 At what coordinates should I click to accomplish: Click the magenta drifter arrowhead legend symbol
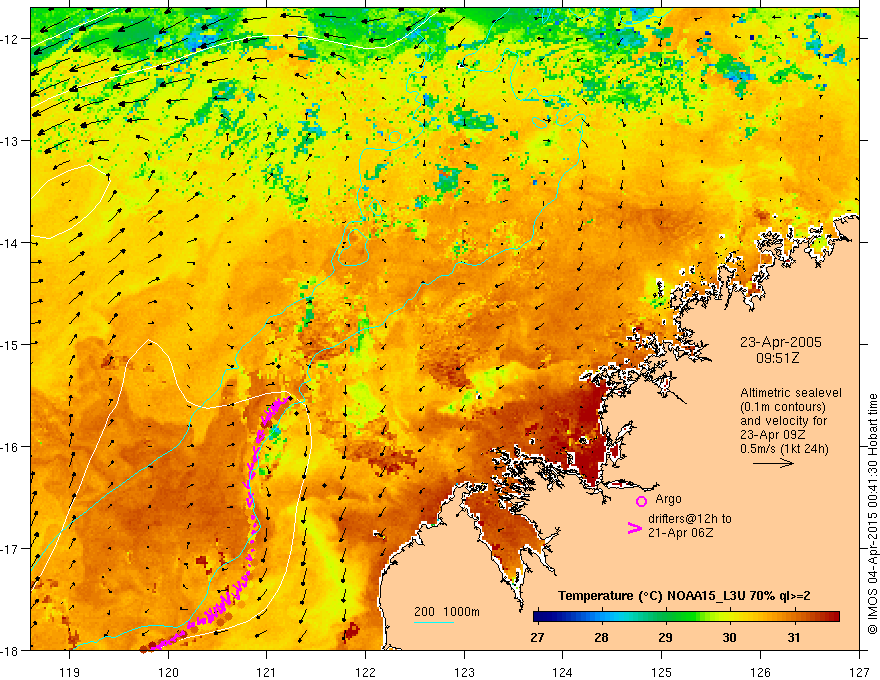pos(634,528)
